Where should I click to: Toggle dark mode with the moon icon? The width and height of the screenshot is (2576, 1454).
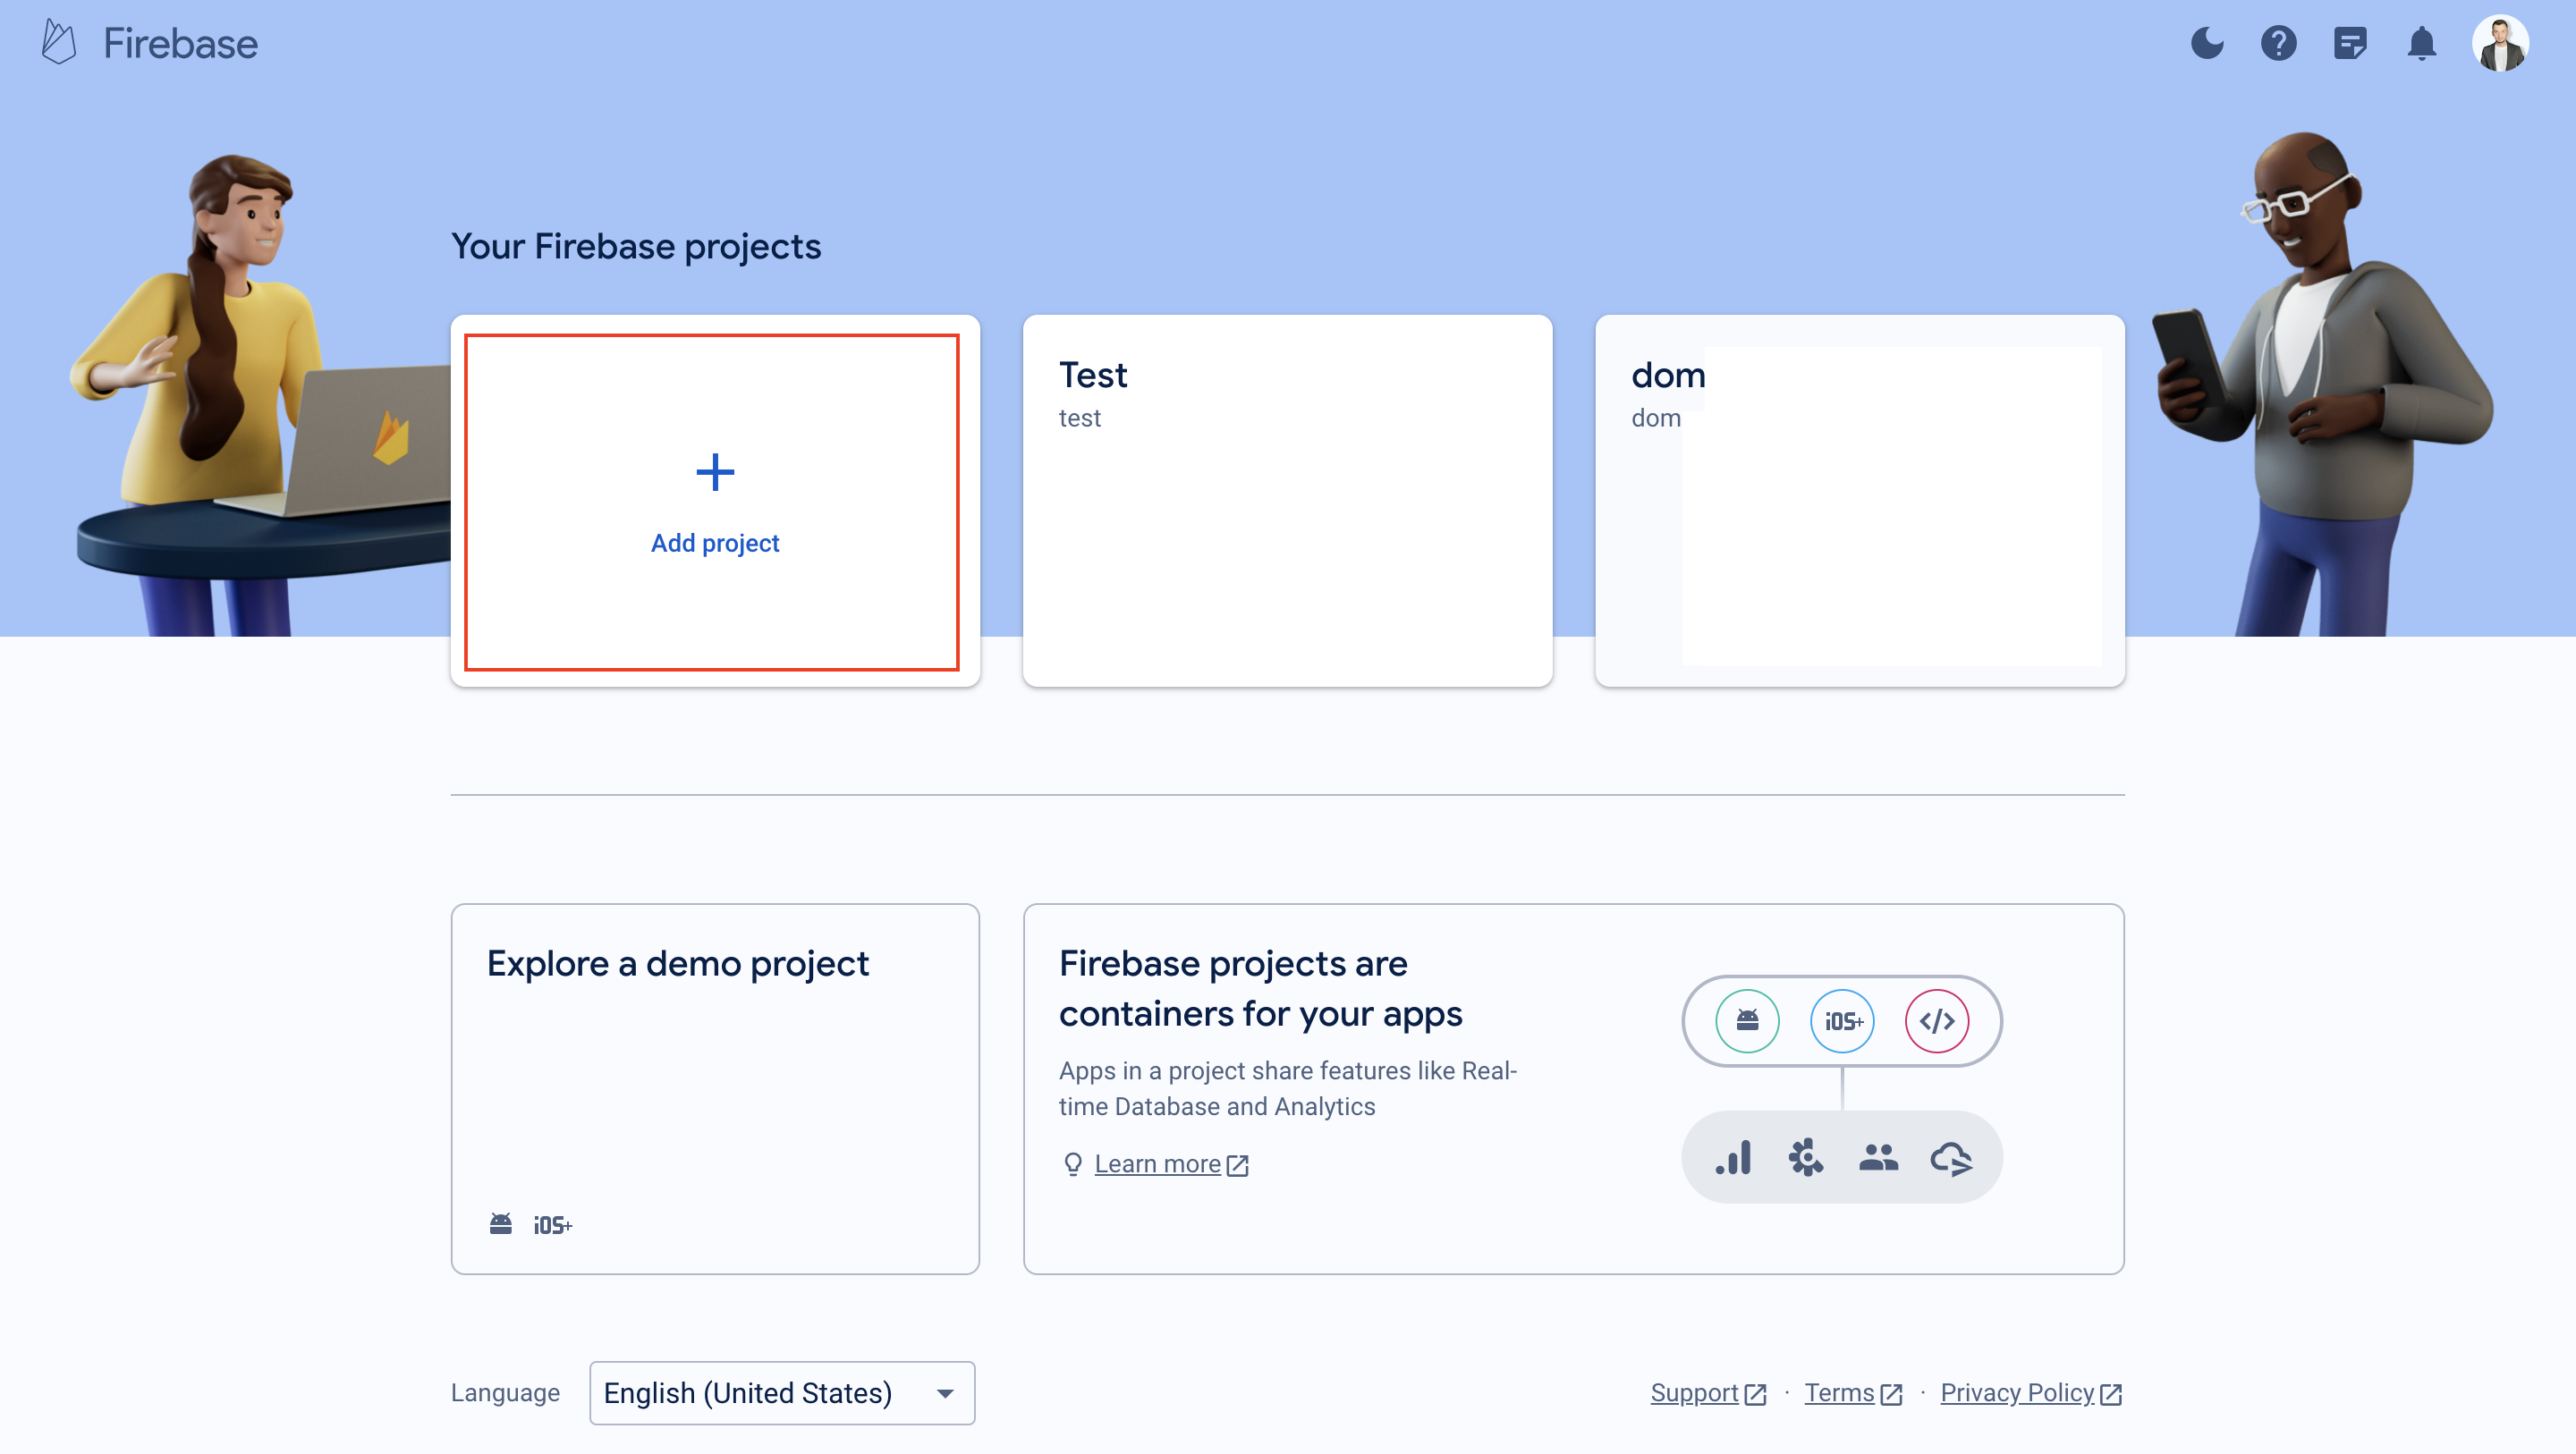coord(2206,43)
